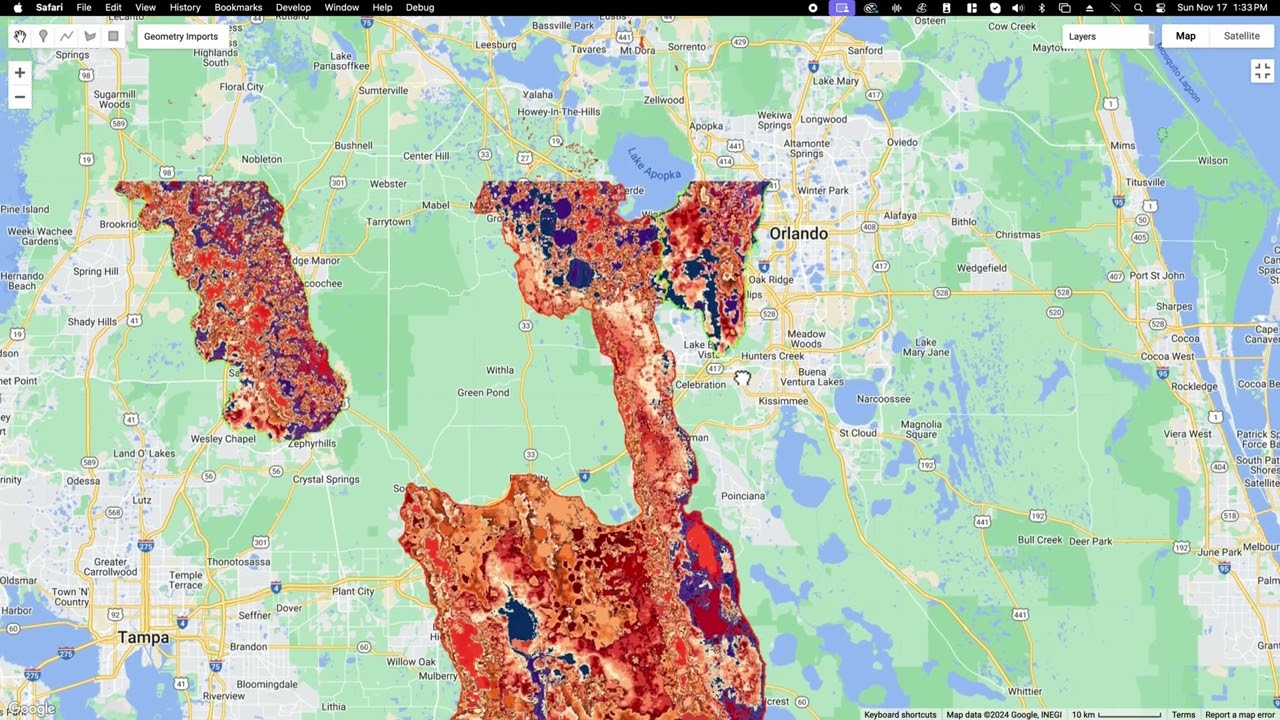The image size is (1280, 720).
Task: Click the screen recording status icon
Action: 813,7
